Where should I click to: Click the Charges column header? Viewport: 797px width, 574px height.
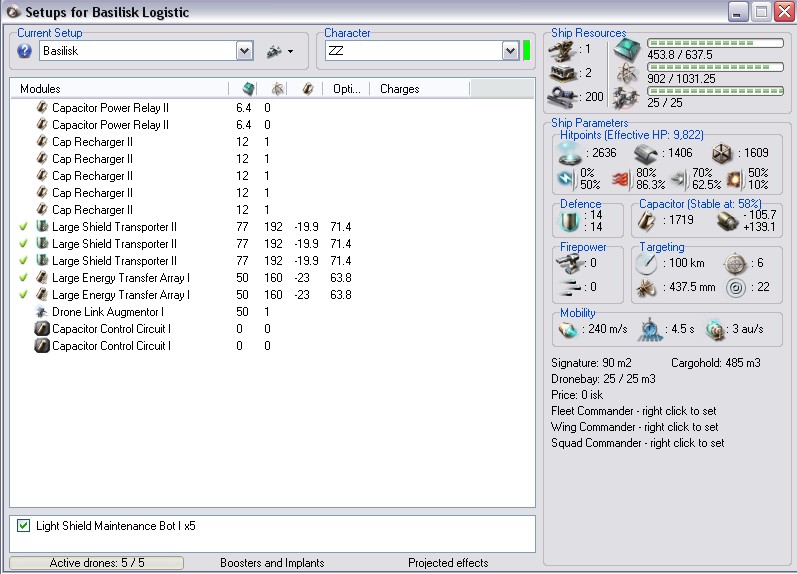[420, 89]
